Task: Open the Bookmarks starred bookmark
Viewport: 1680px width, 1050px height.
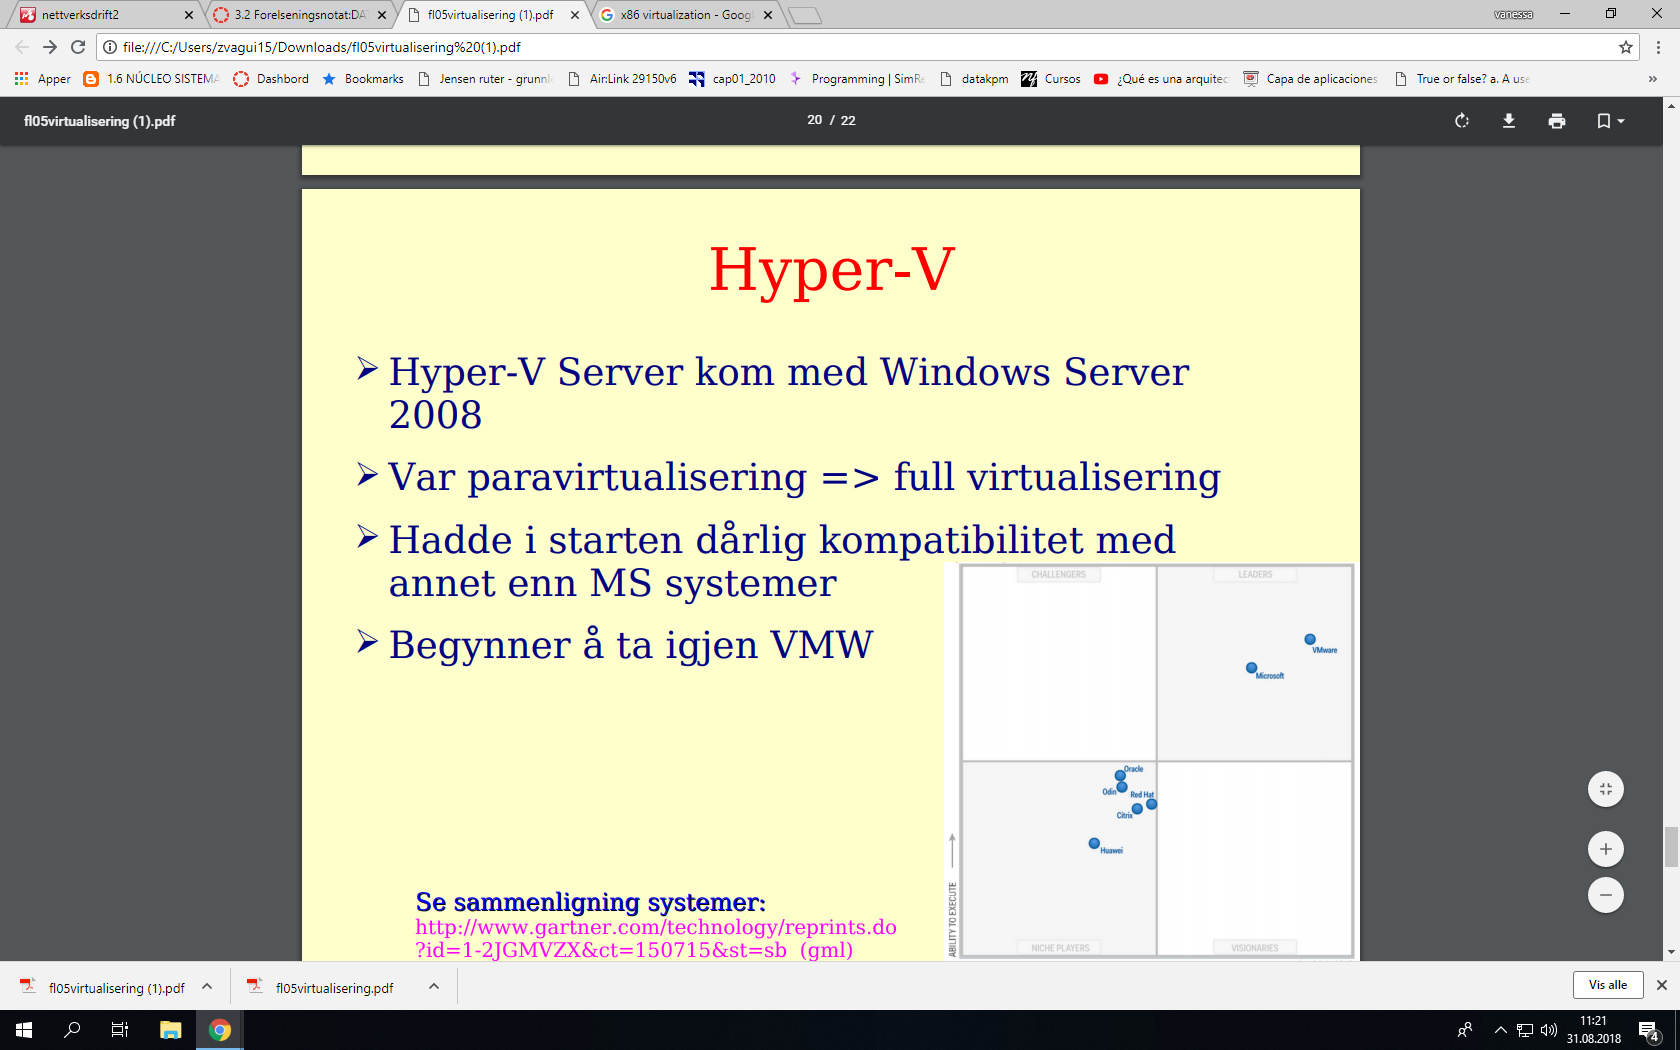Action: point(363,79)
